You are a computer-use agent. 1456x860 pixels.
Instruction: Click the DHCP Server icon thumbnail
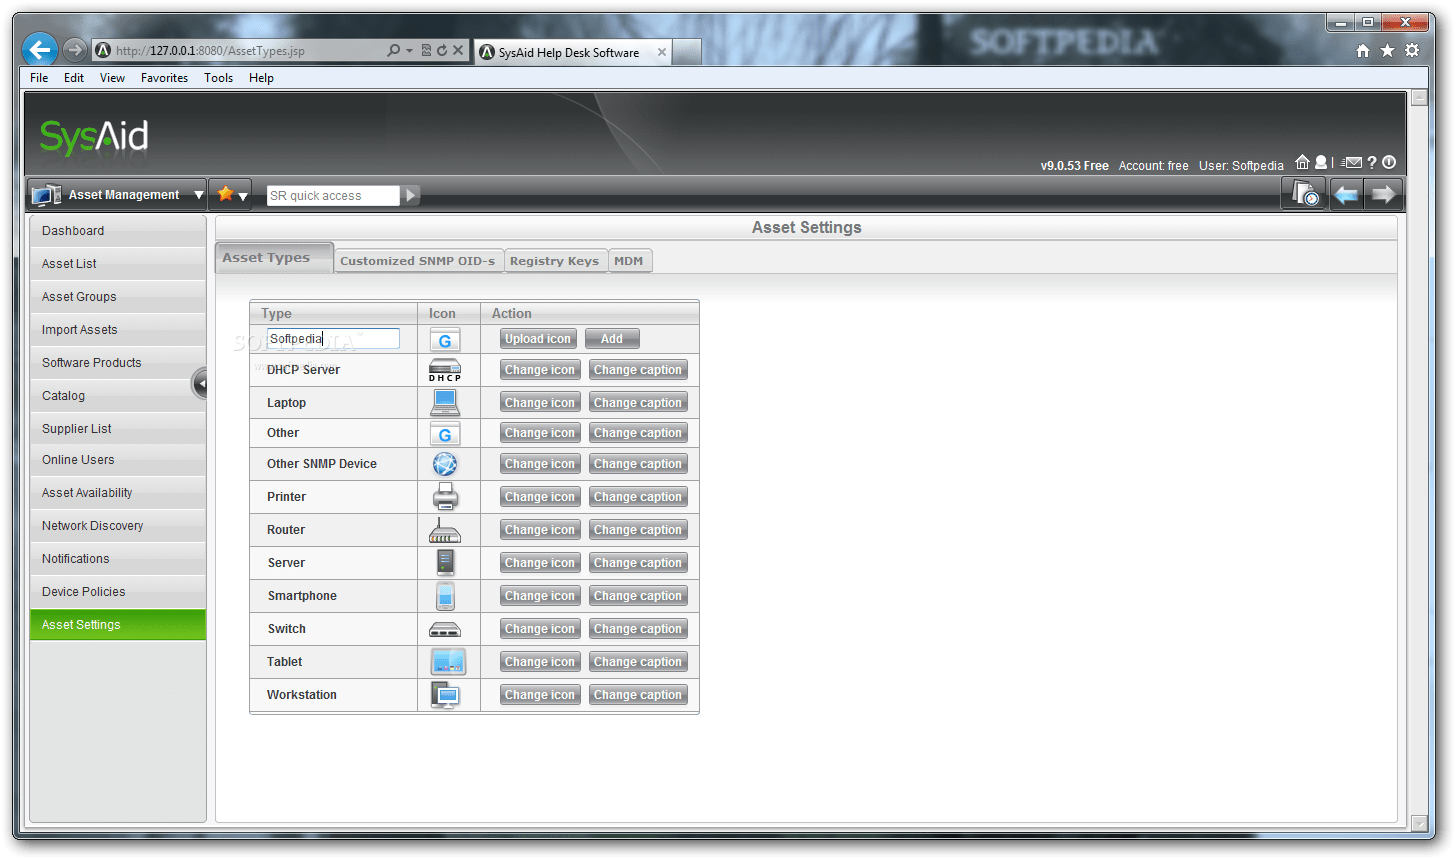coord(444,369)
